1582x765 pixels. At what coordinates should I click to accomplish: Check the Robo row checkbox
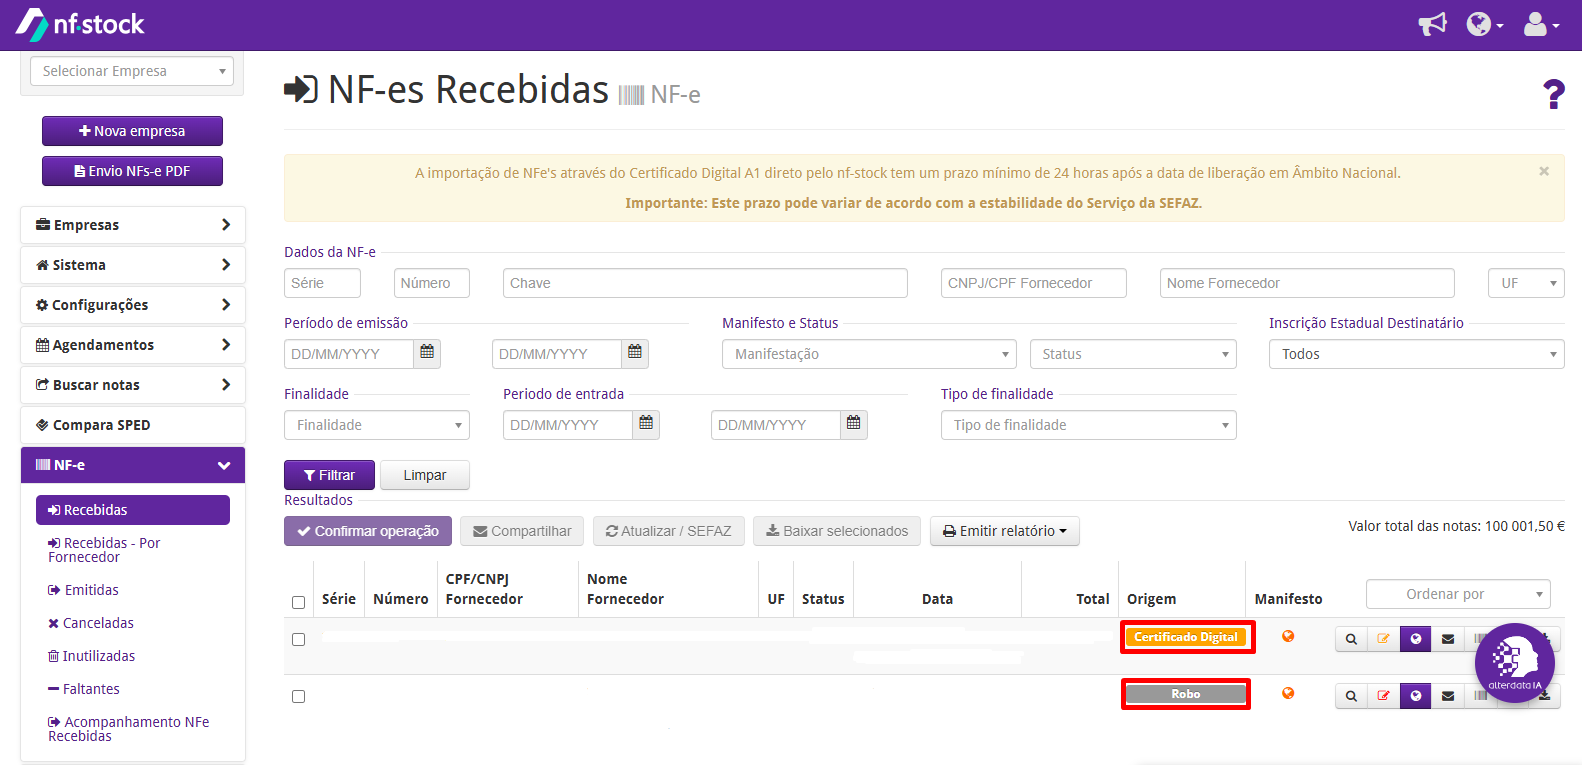click(298, 696)
